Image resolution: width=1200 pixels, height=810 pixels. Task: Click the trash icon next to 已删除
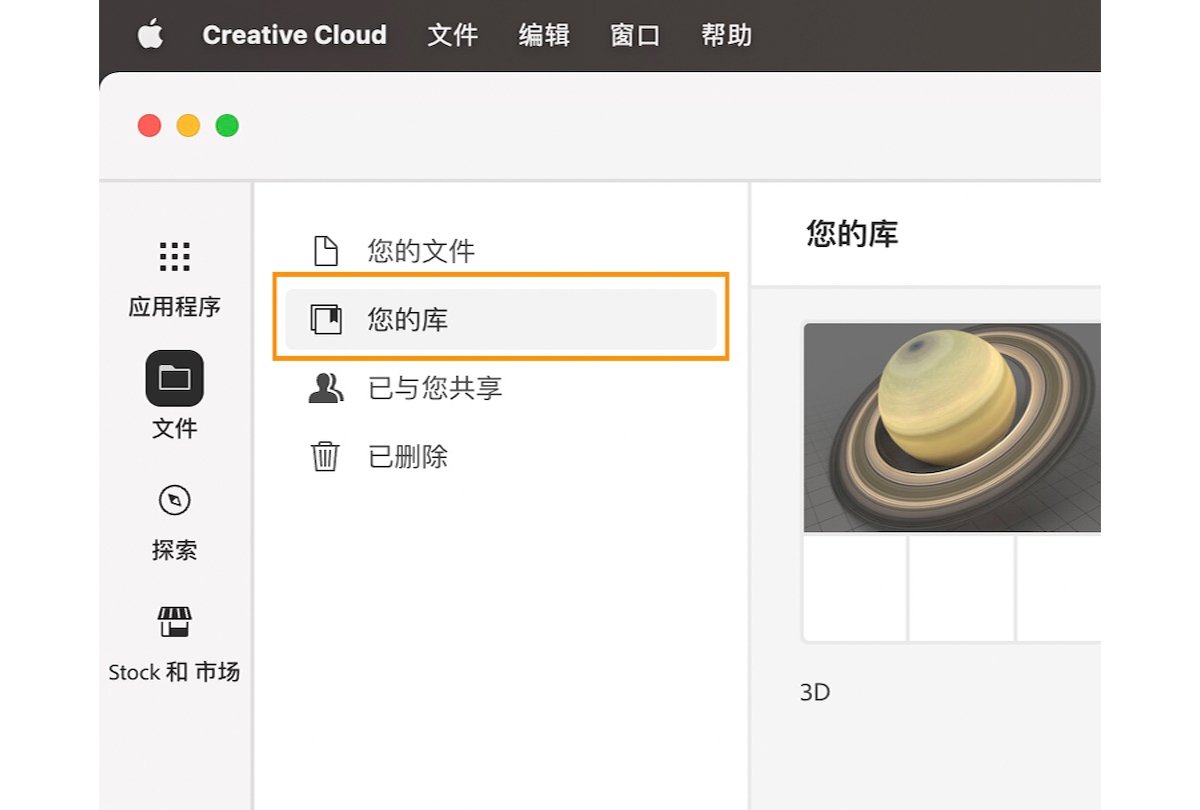pyautogui.click(x=323, y=457)
